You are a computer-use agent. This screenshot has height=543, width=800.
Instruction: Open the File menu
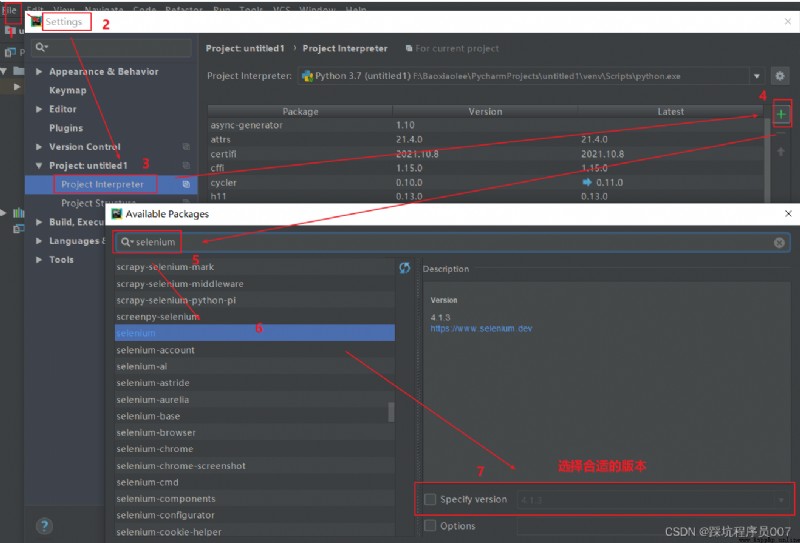tap(10, 10)
